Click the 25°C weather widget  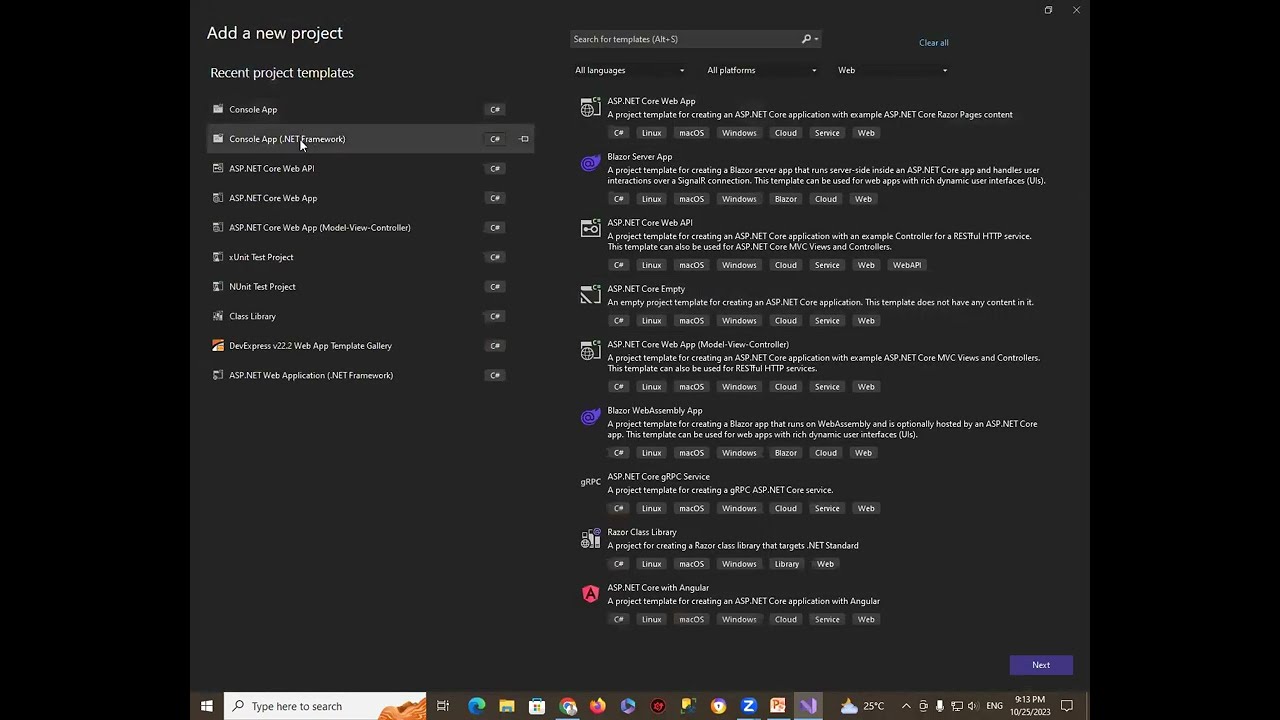click(x=862, y=706)
